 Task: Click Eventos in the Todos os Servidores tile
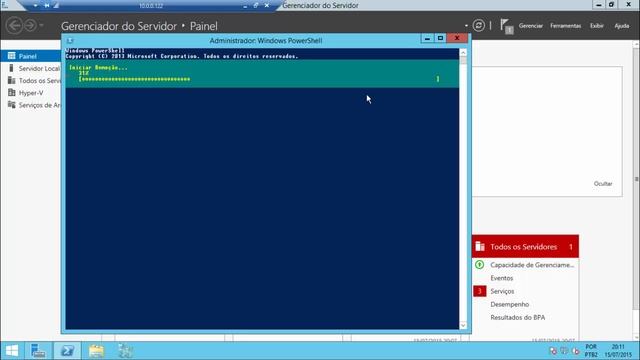pyautogui.click(x=502, y=278)
